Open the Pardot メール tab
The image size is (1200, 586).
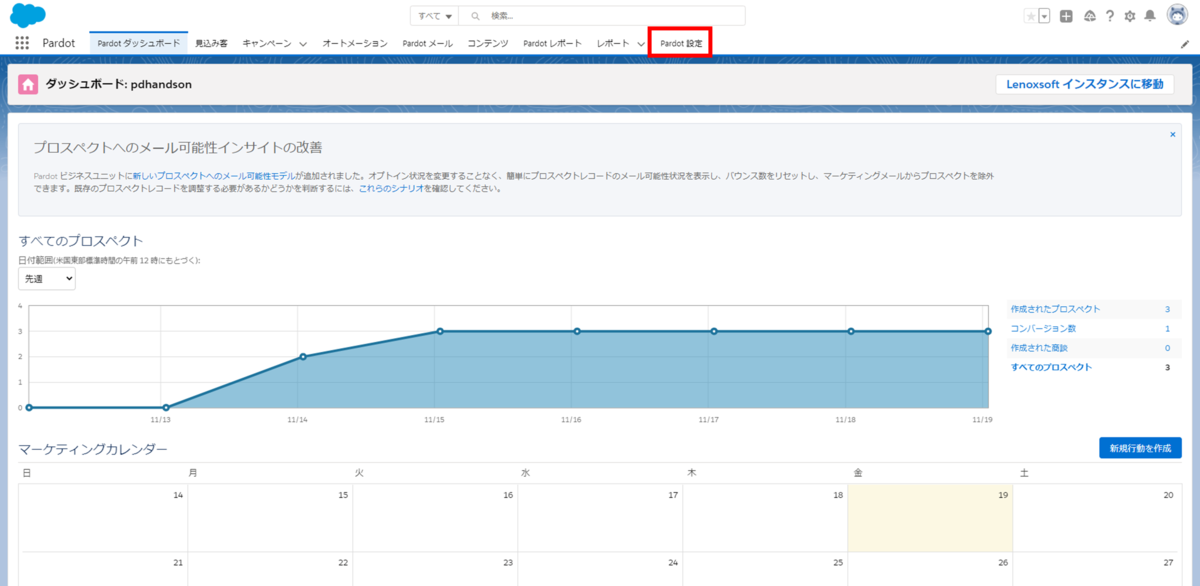click(x=427, y=44)
